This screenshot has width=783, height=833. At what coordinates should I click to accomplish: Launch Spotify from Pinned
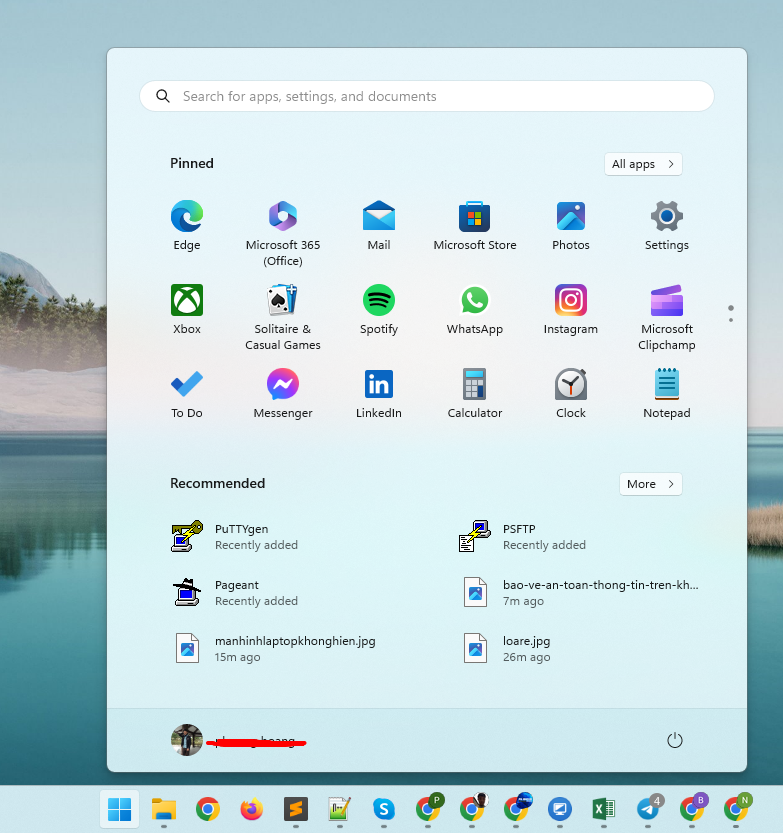click(379, 310)
